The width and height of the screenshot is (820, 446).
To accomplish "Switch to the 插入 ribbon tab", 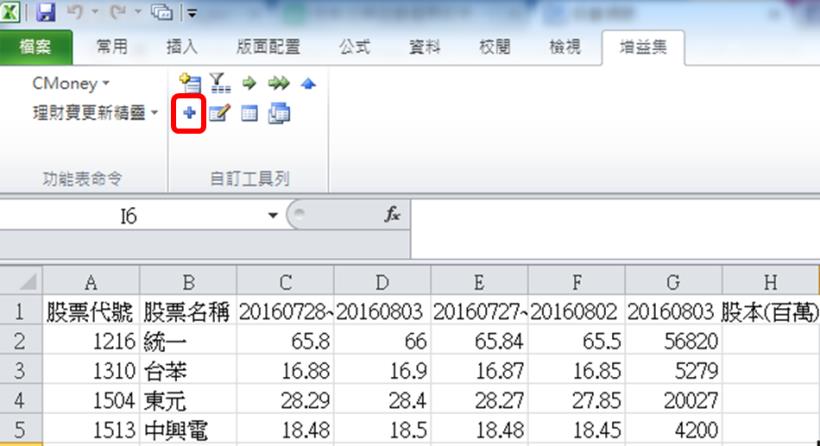I will [x=181, y=47].
